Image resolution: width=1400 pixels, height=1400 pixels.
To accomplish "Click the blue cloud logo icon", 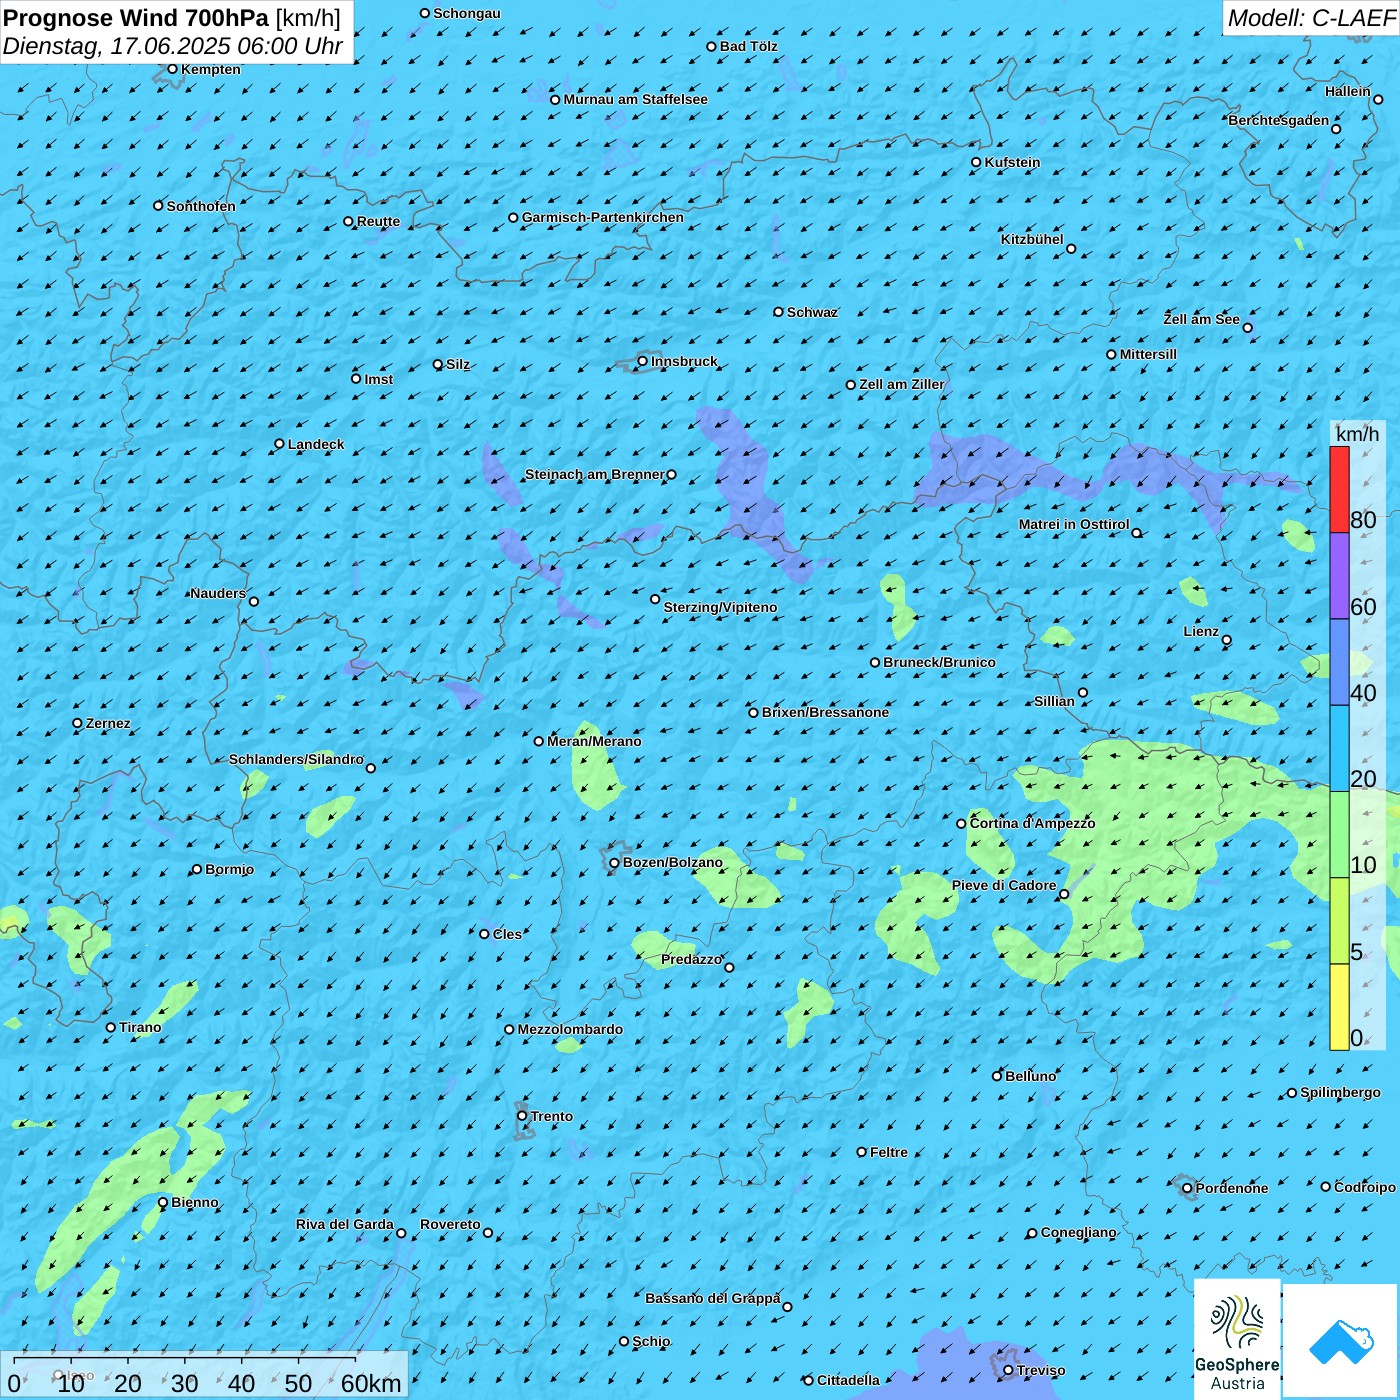I will (x=1341, y=1340).
